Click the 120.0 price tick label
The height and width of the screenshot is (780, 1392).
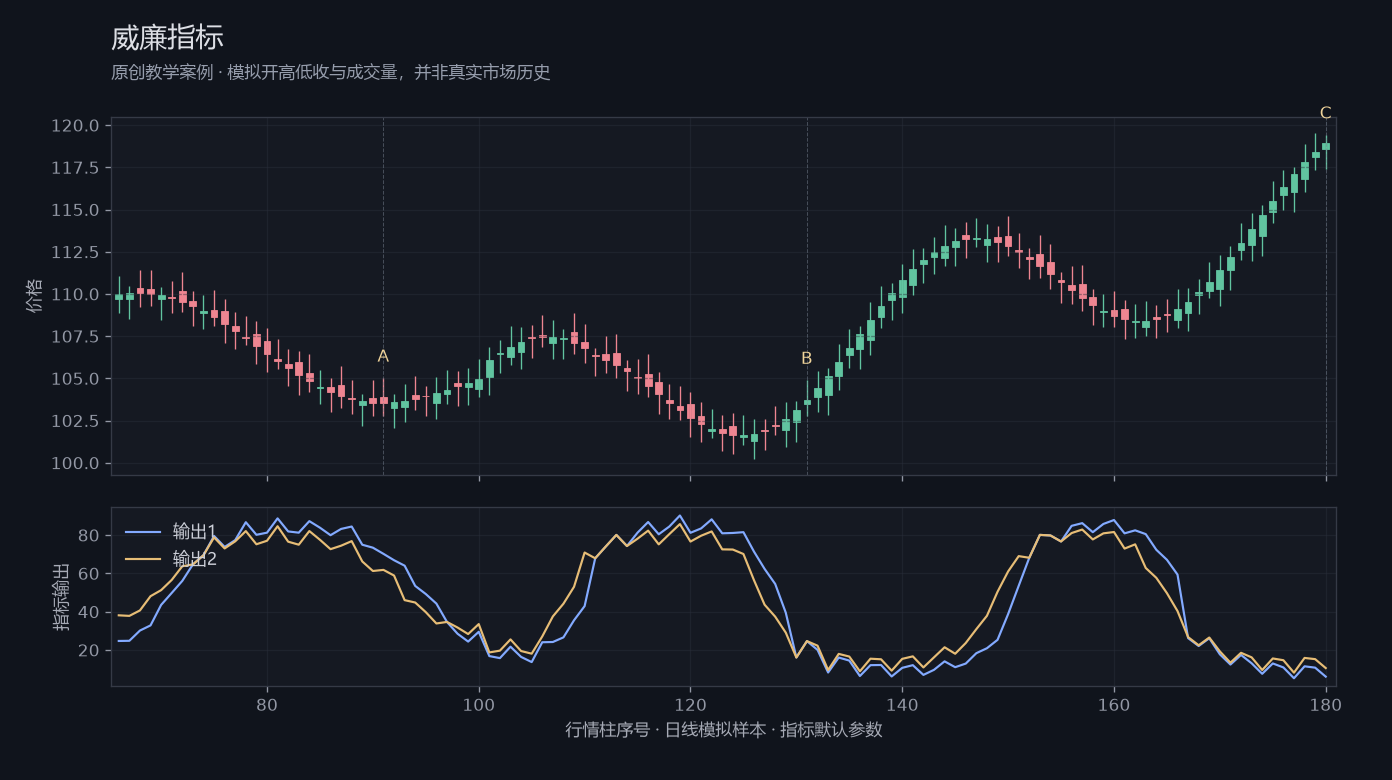(x=76, y=126)
